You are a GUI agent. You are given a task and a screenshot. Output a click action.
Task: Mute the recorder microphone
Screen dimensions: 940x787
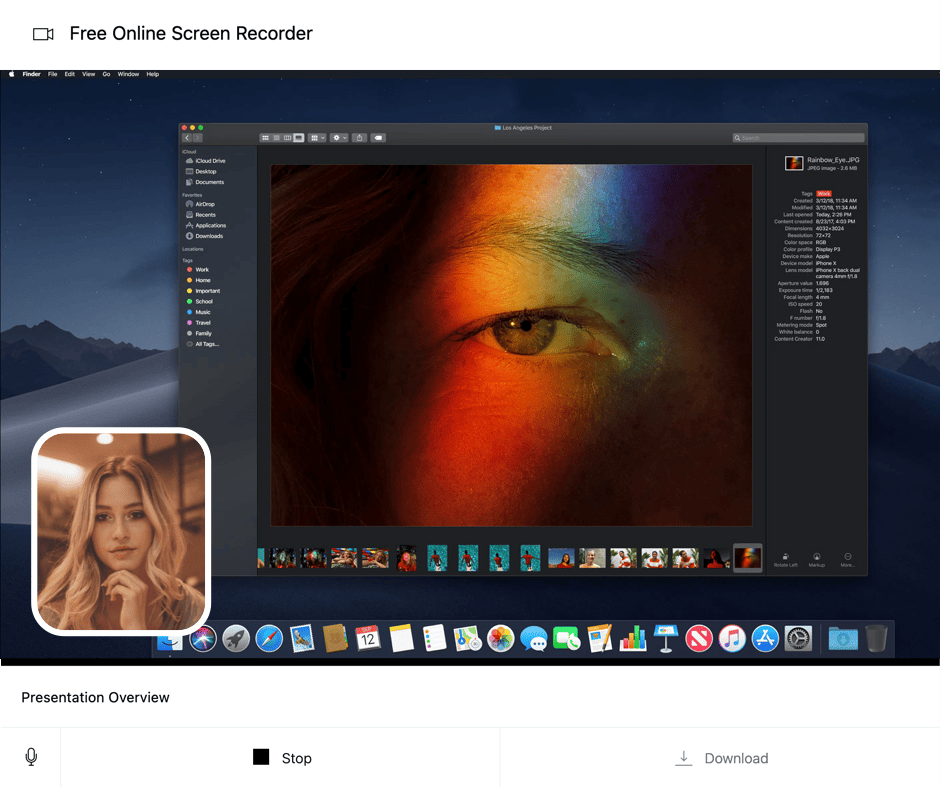[31, 756]
